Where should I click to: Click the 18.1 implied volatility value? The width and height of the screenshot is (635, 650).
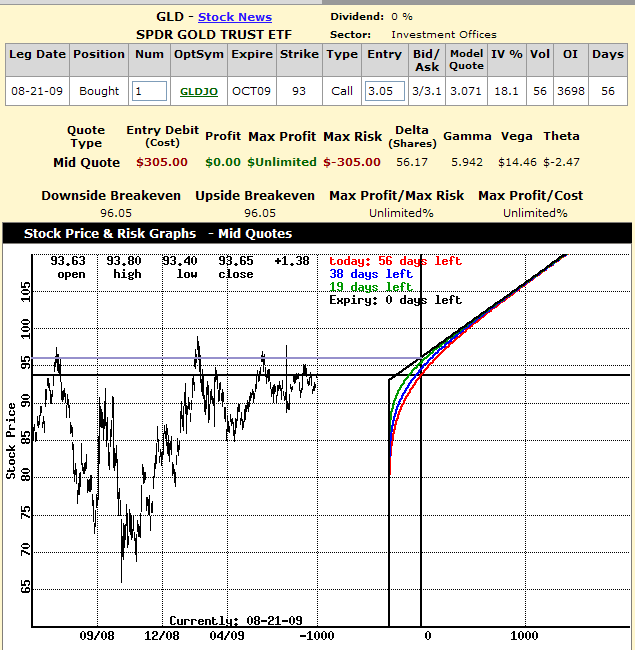pos(507,91)
